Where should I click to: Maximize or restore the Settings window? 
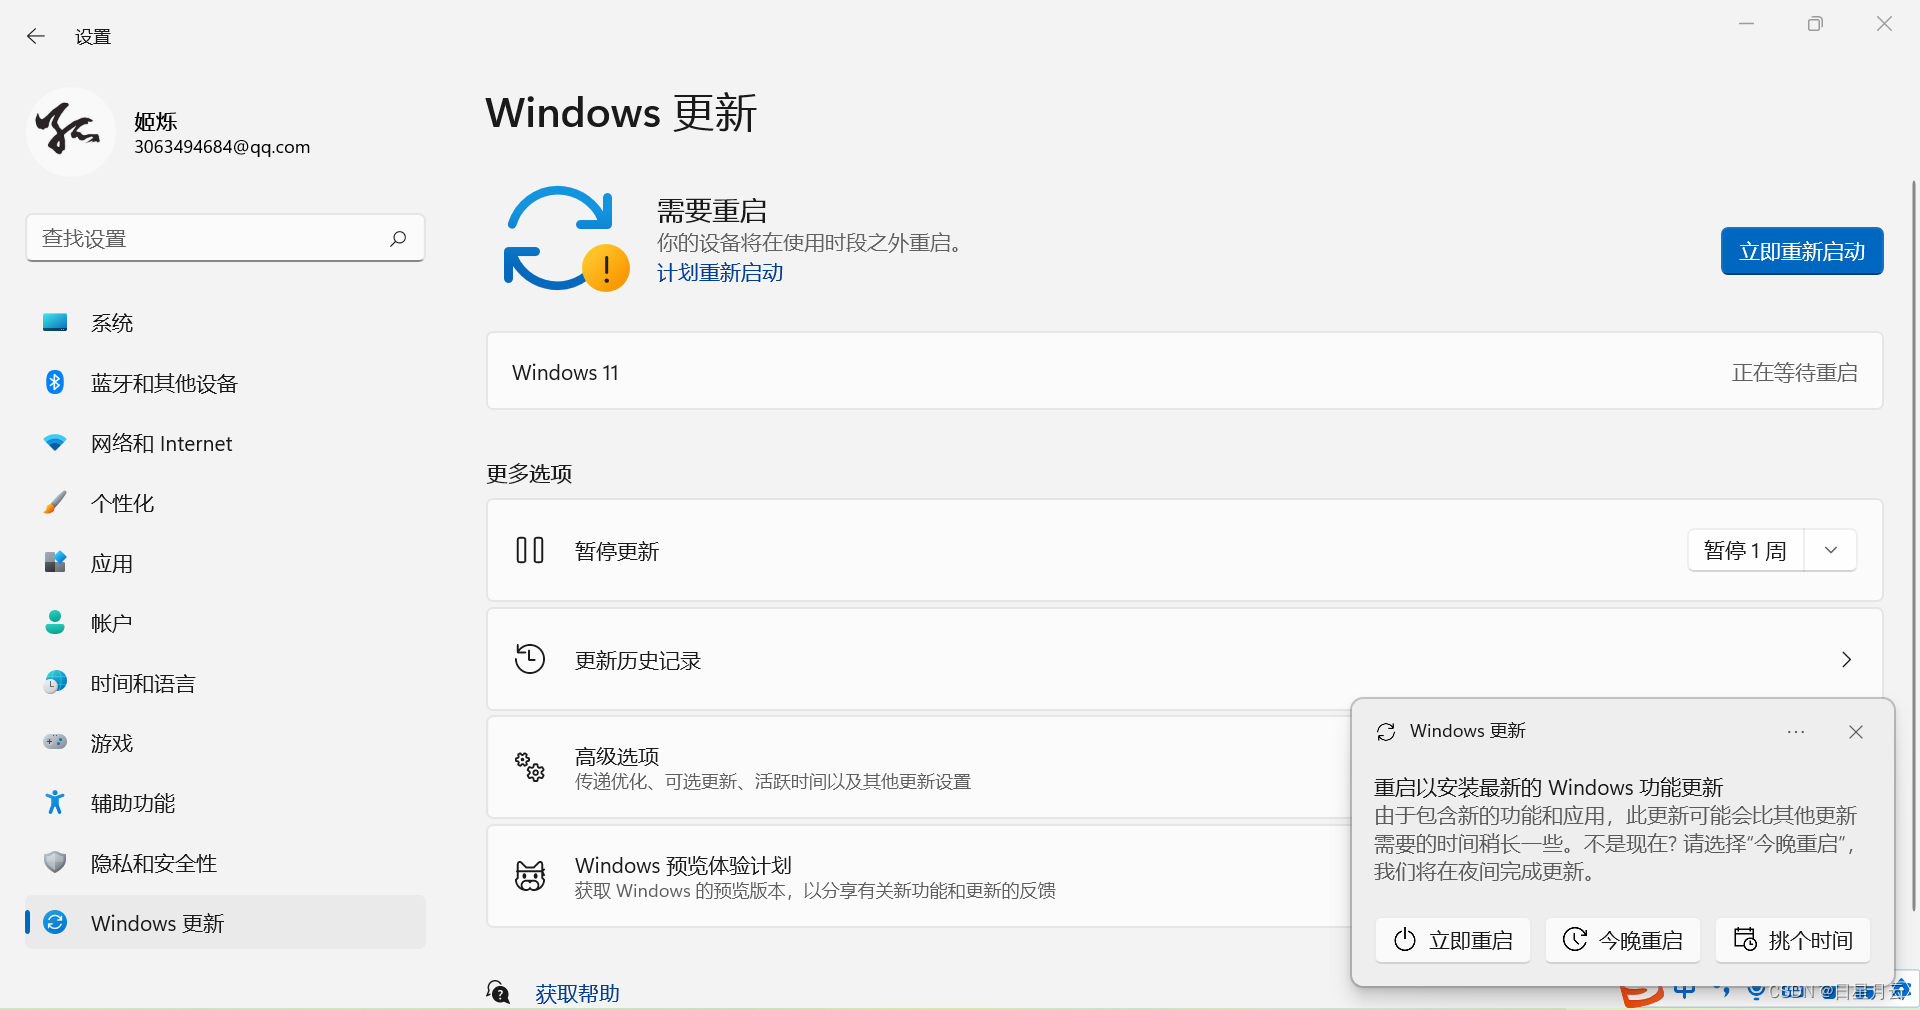(x=1815, y=24)
